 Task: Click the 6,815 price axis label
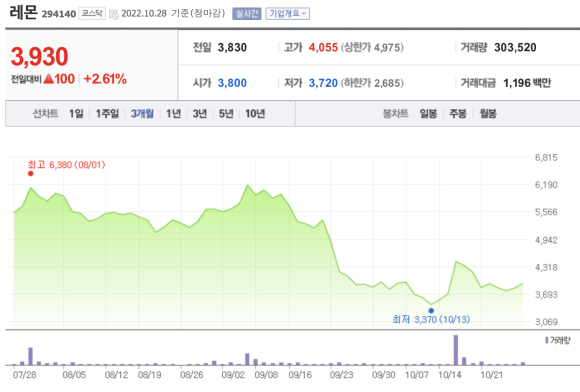click(x=546, y=158)
